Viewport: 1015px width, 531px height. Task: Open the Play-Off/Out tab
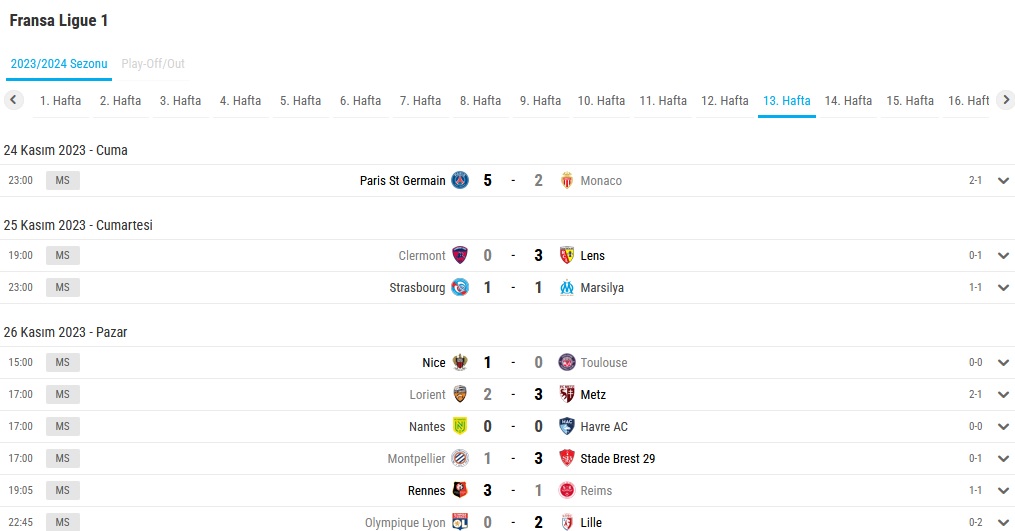point(153,63)
